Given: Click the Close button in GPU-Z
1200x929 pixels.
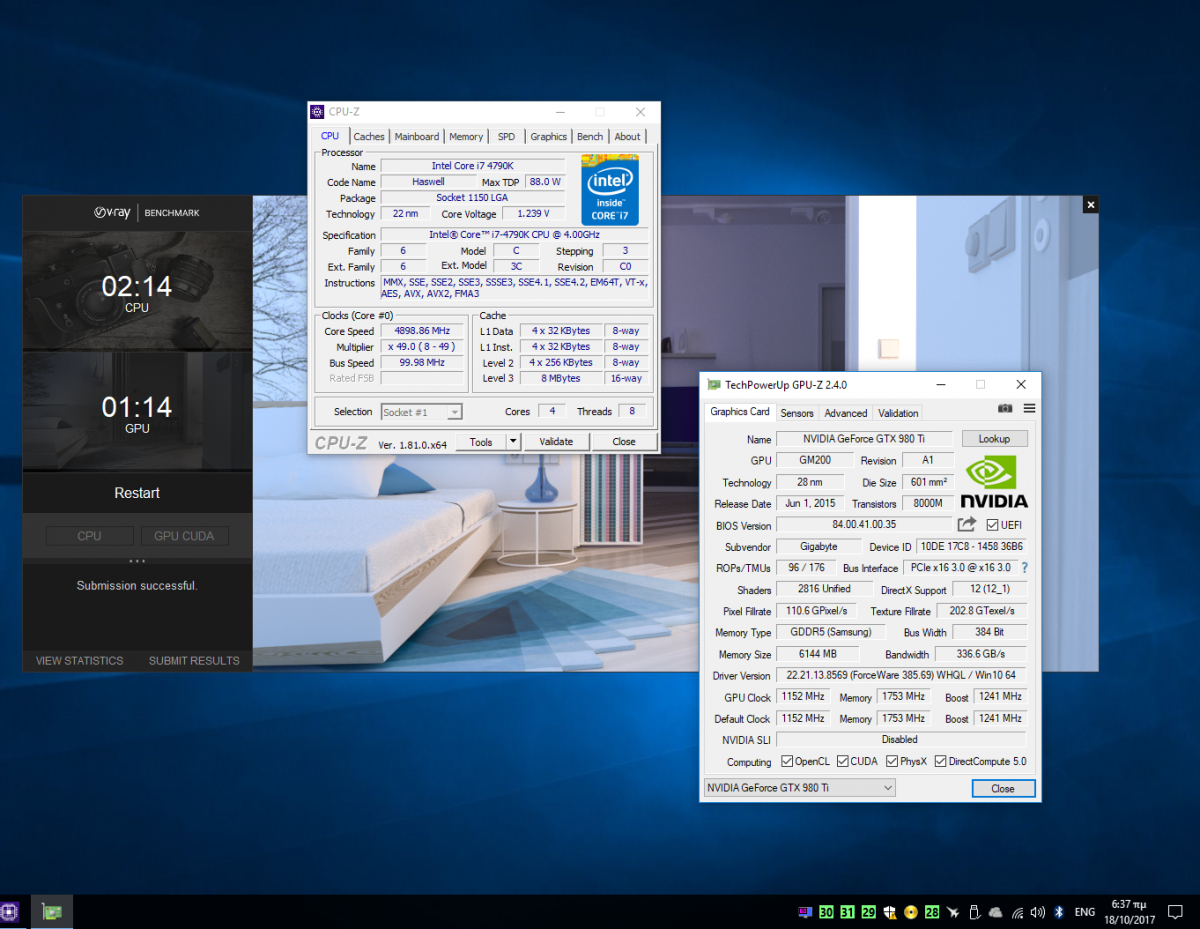Looking at the screenshot, I should [1003, 788].
